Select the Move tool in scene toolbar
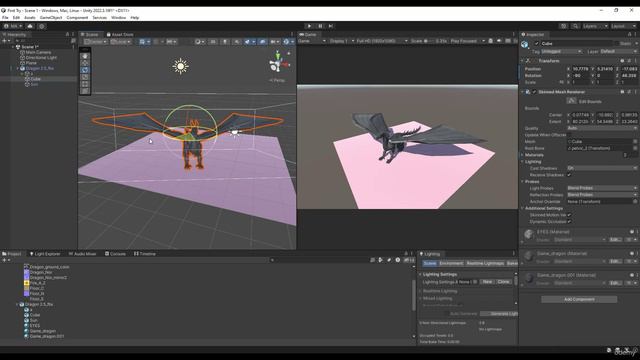 coord(85,63)
